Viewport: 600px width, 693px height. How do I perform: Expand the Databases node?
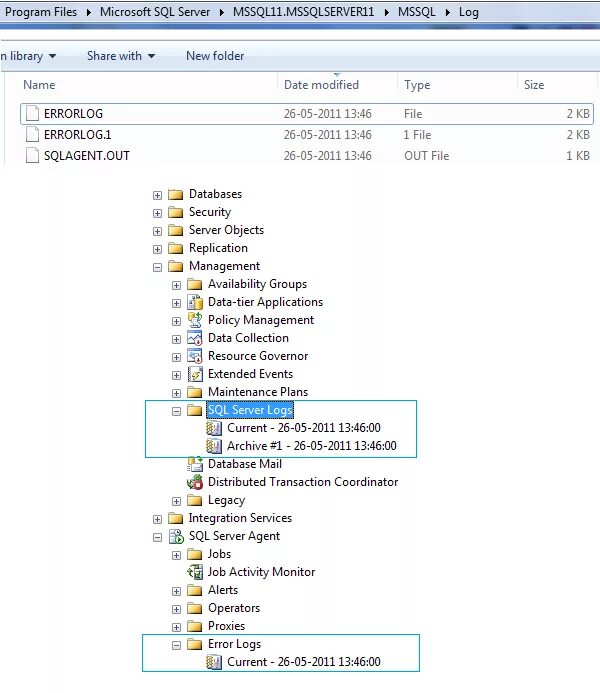pyautogui.click(x=157, y=195)
